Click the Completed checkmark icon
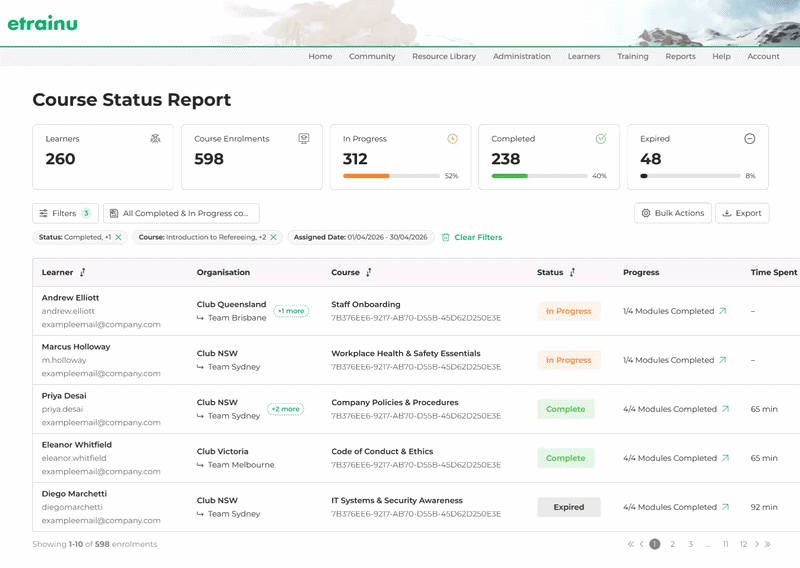 tap(601, 138)
